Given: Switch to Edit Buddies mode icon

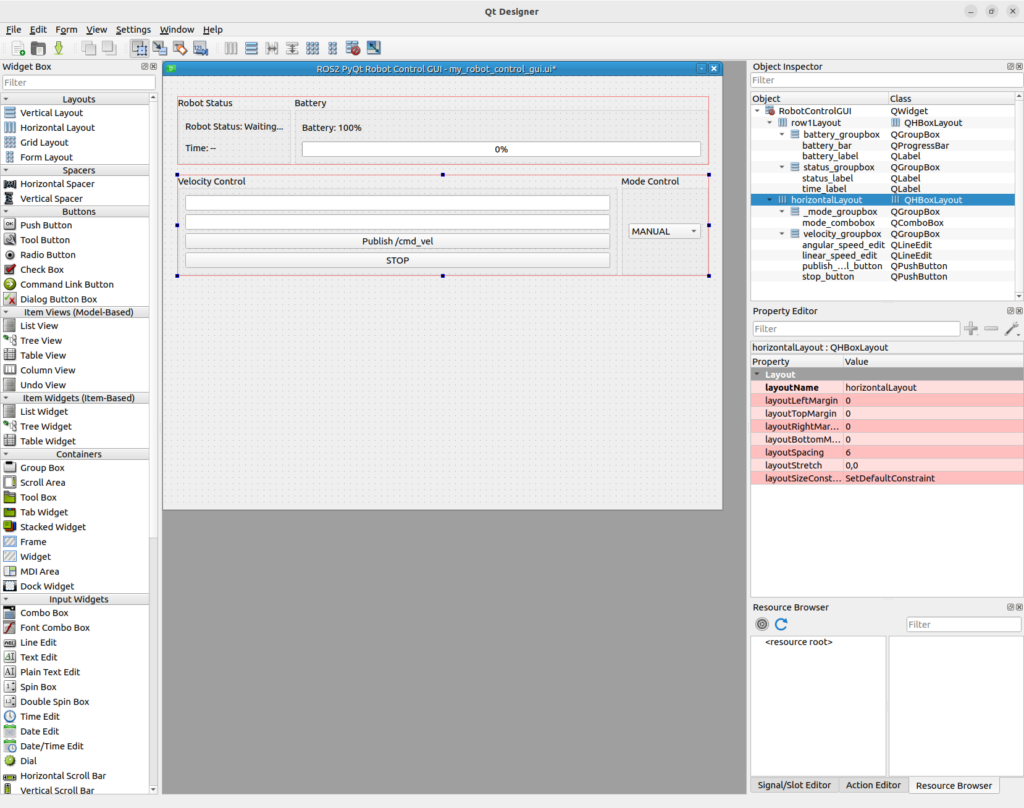Looking at the screenshot, I should point(180,48).
